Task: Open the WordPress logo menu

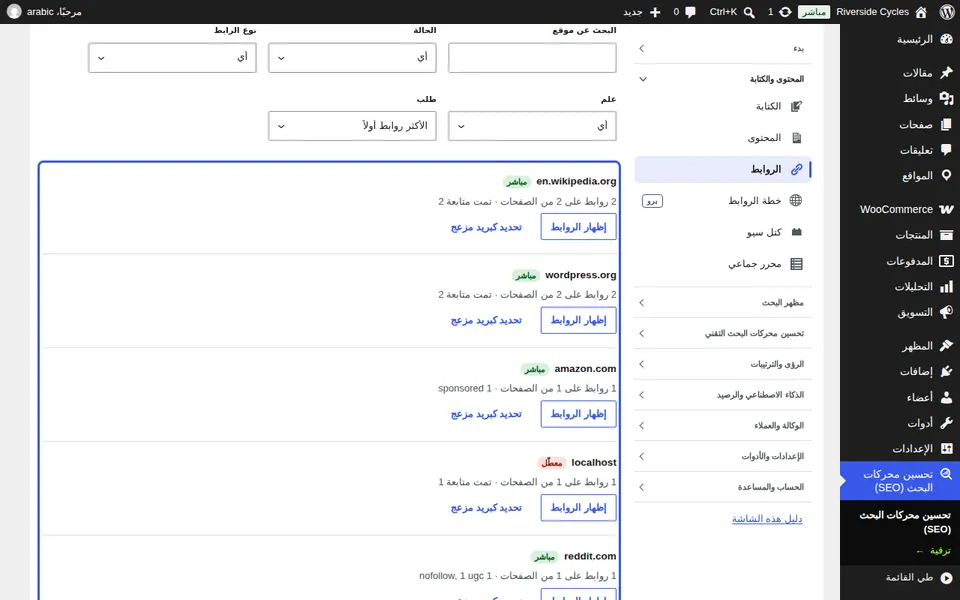Action: pyautogui.click(x=947, y=12)
